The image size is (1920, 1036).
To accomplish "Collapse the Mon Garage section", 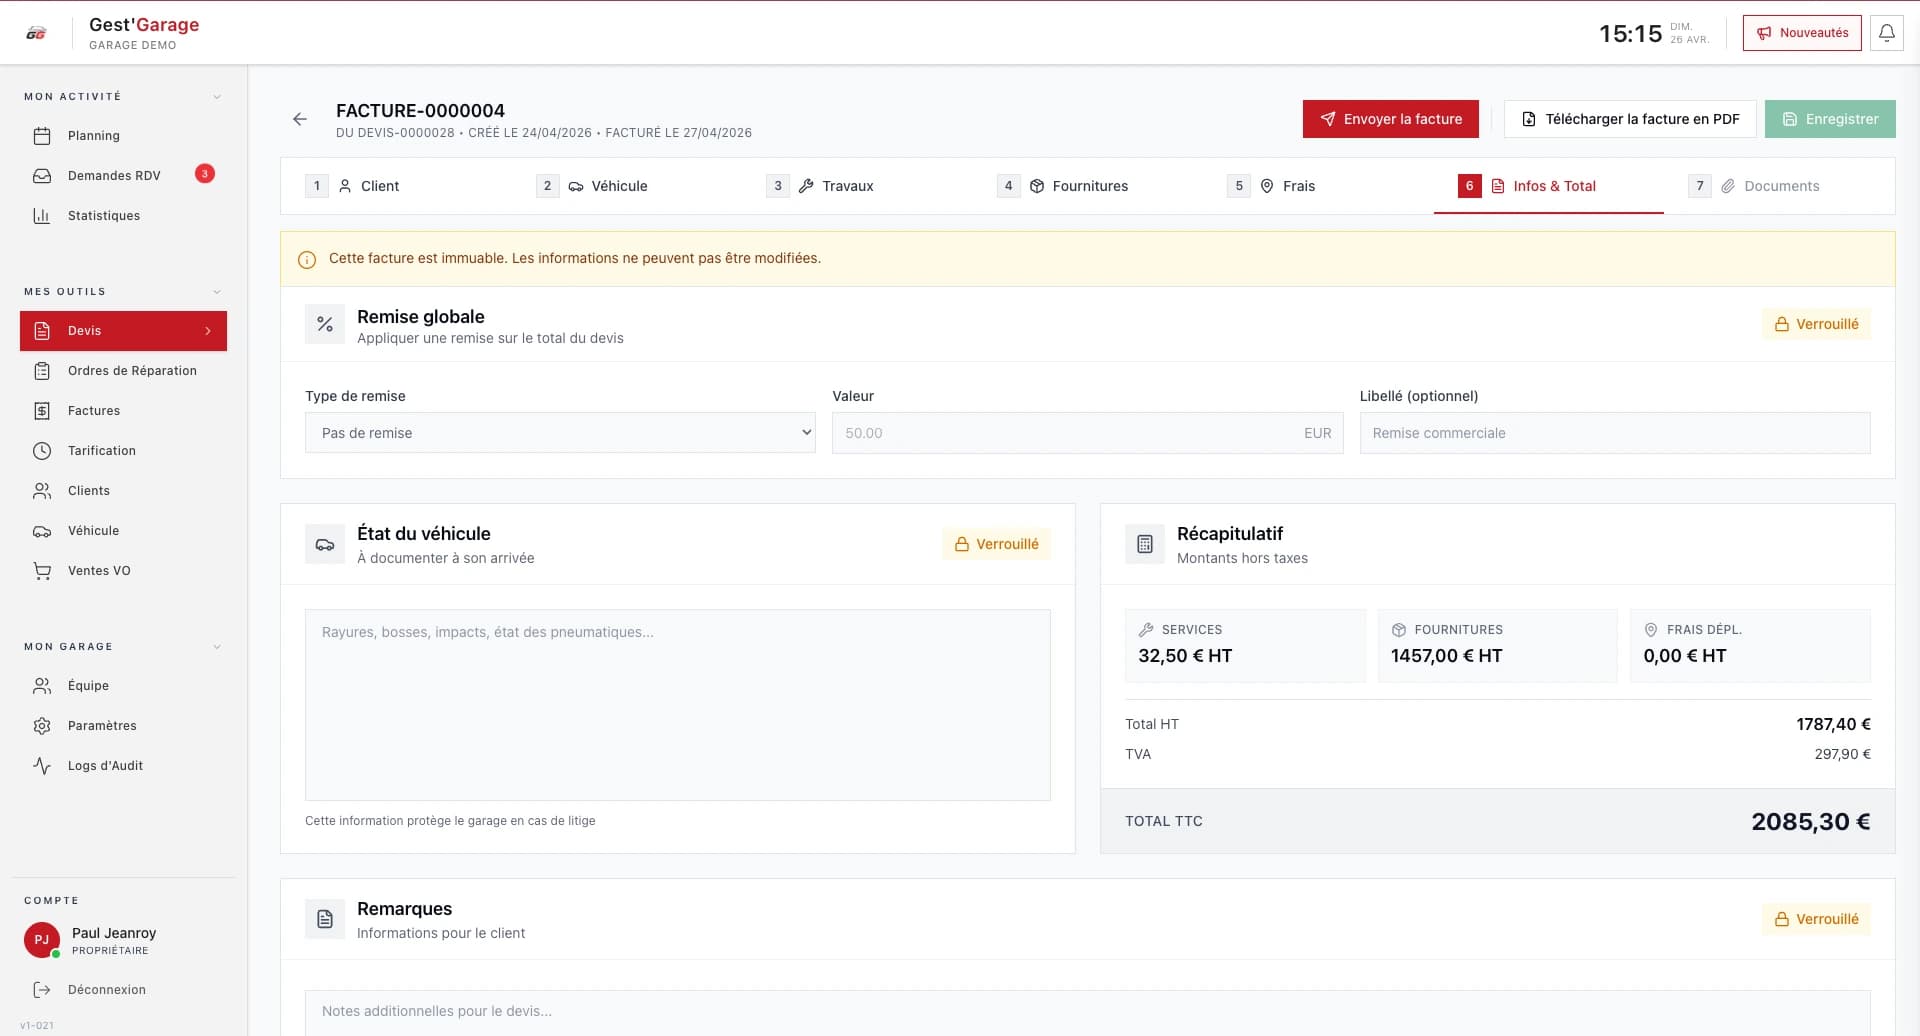I will [x=217, y=647].
